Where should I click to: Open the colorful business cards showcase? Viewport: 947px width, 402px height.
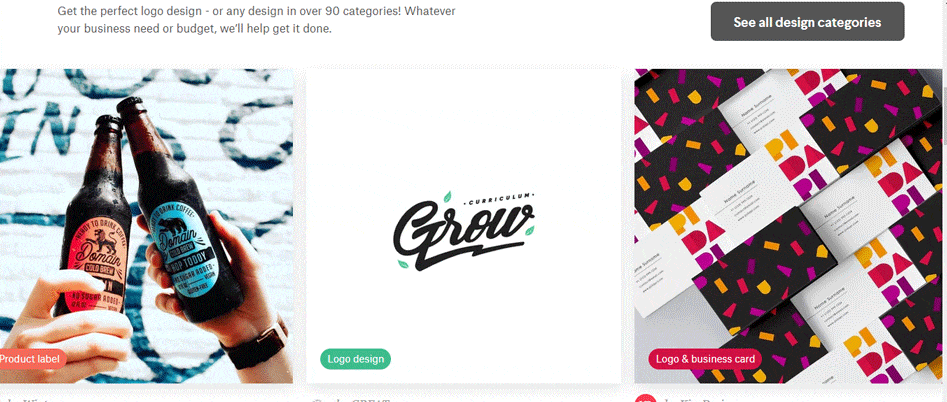tap(788, 226)
